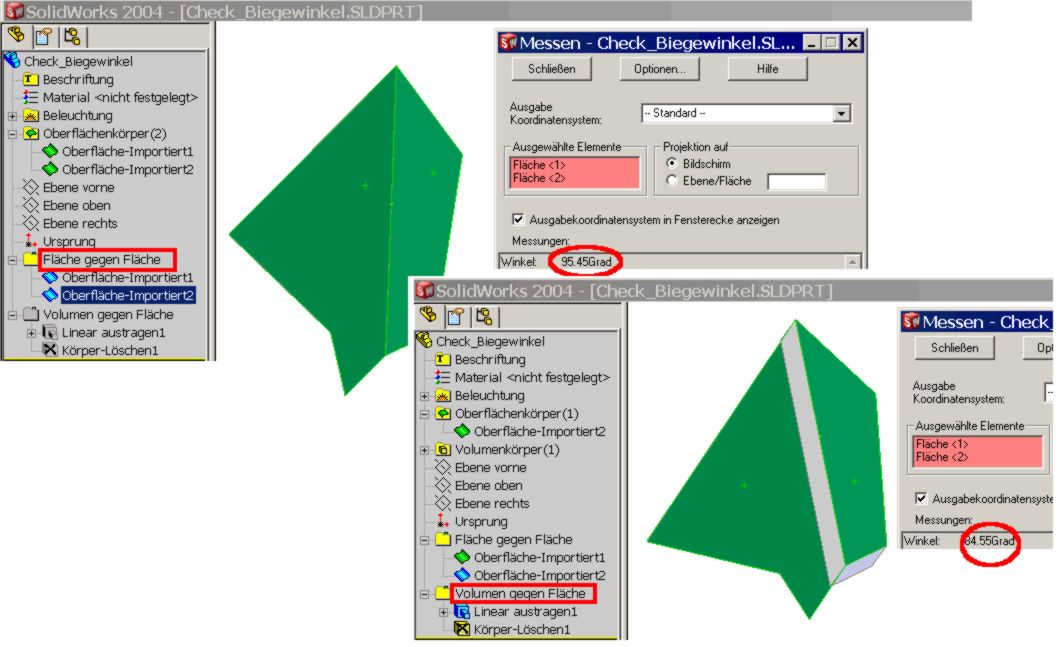Screen dimensions: 1058x647
Task: Click yellow Fläche gegen Fläche folder icon, upper tree
Action: click(31, 259)
